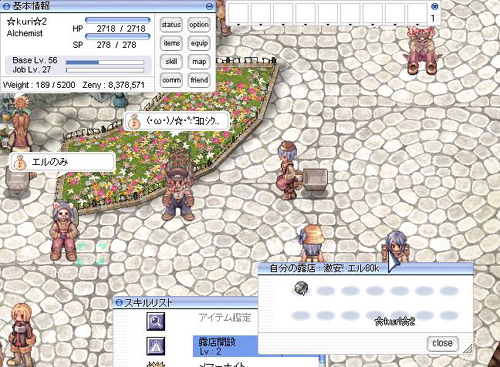The image size is (500, 367).
Task: Click the first empty hotkey bar slot
Action: pyautogui.click(x=239, y=13)
